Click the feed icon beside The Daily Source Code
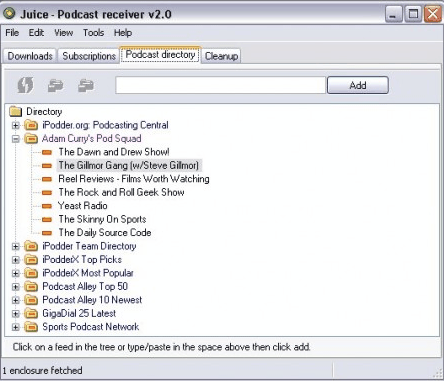The width and height of the screenshot is (444, 381). [x=47, y=233]
